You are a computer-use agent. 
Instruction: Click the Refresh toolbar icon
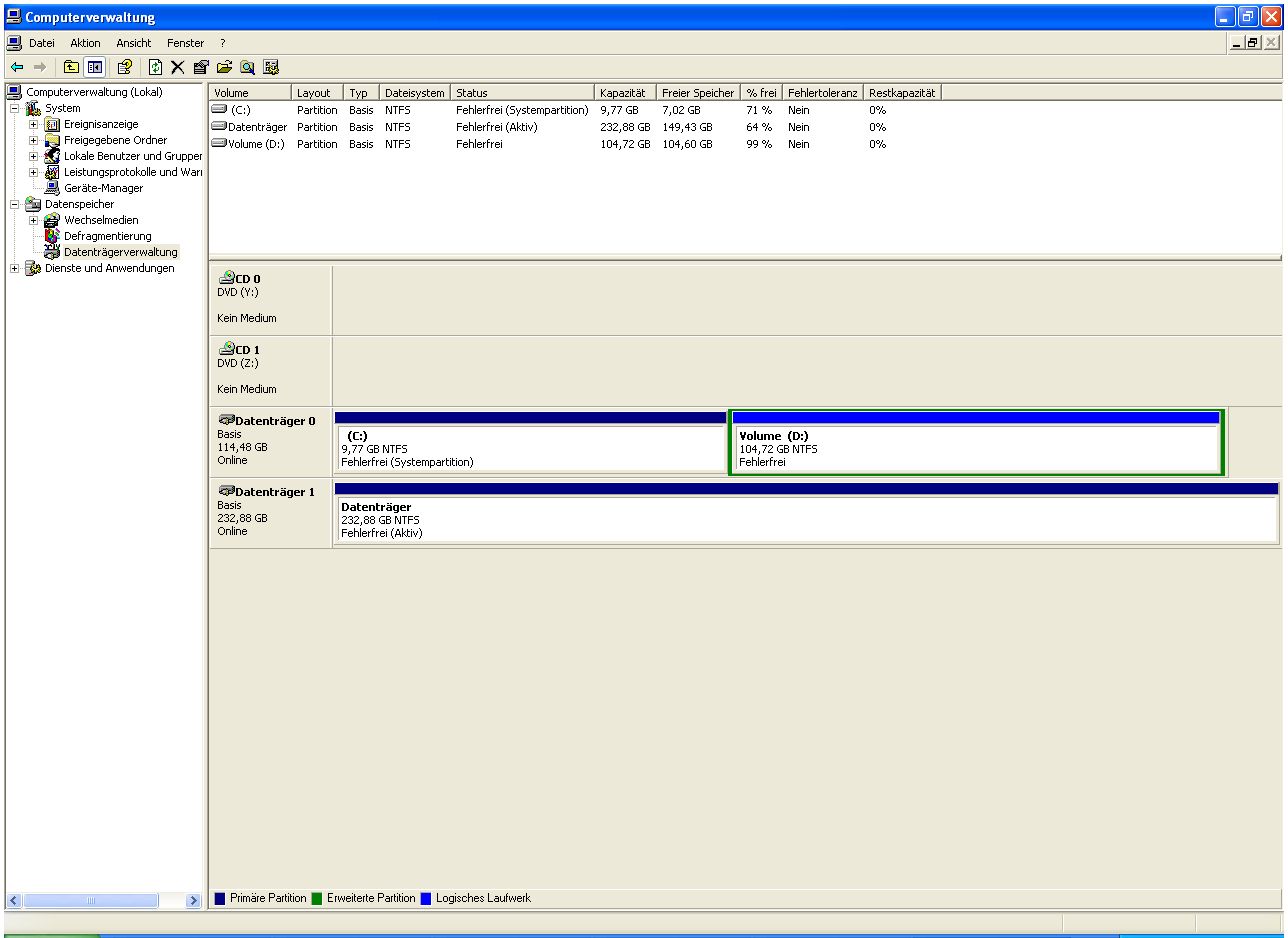(156, 67)
